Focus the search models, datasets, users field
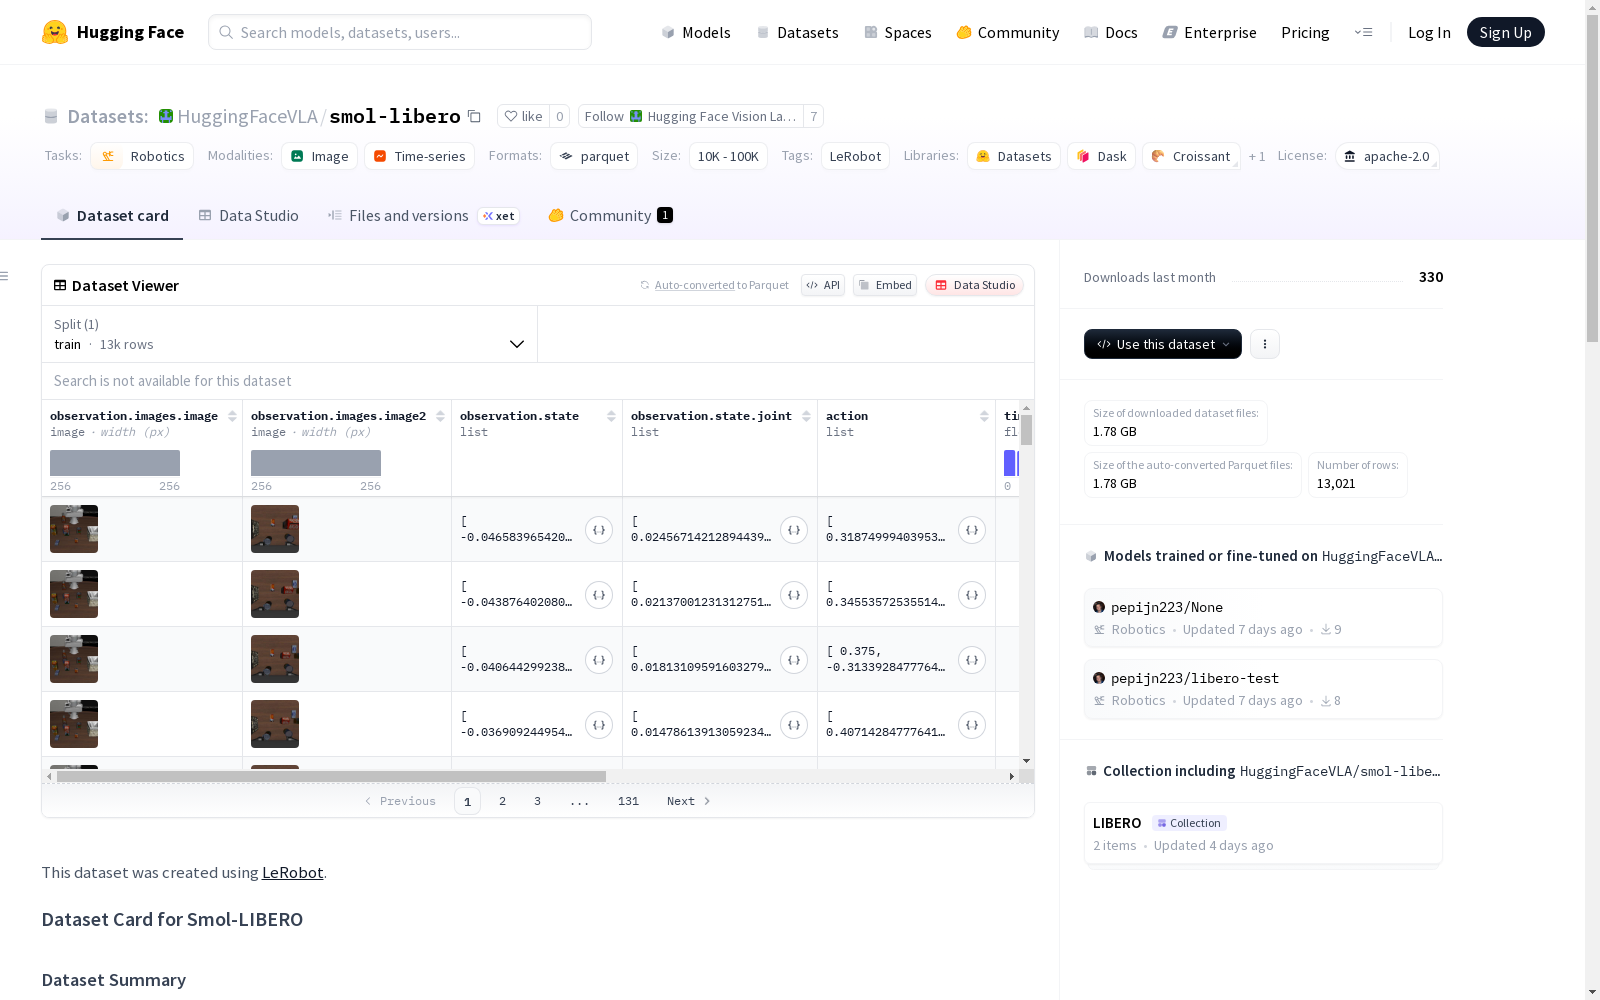 coord(400,32)
